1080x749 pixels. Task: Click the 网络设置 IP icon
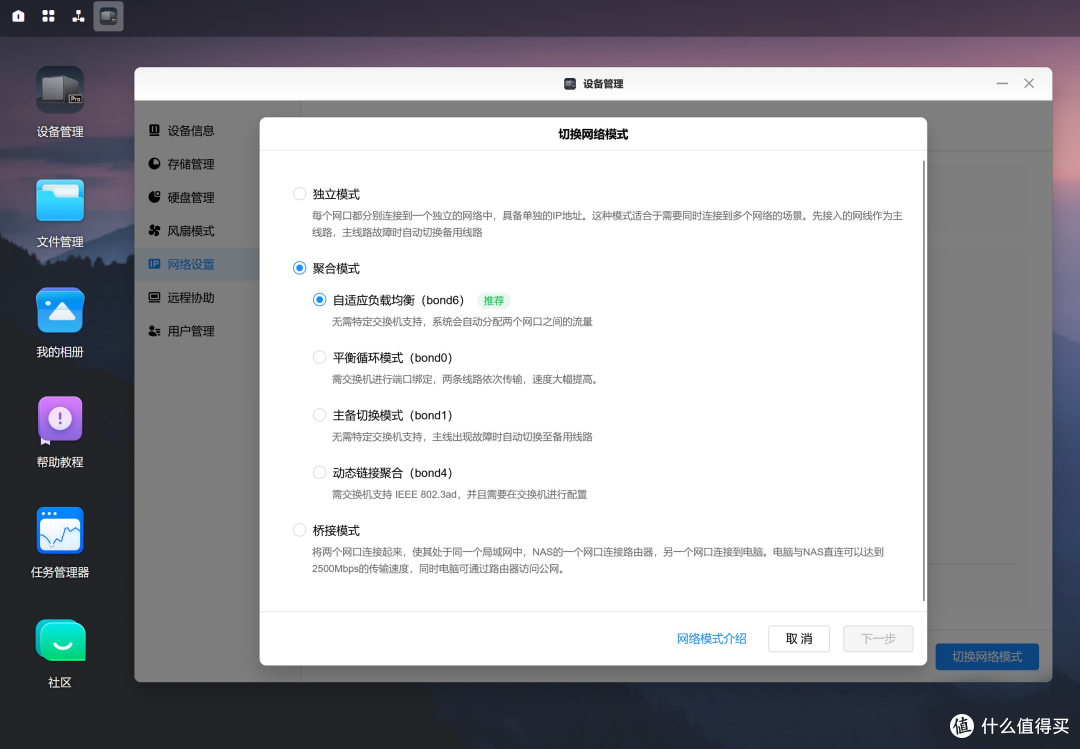(154, 264)
